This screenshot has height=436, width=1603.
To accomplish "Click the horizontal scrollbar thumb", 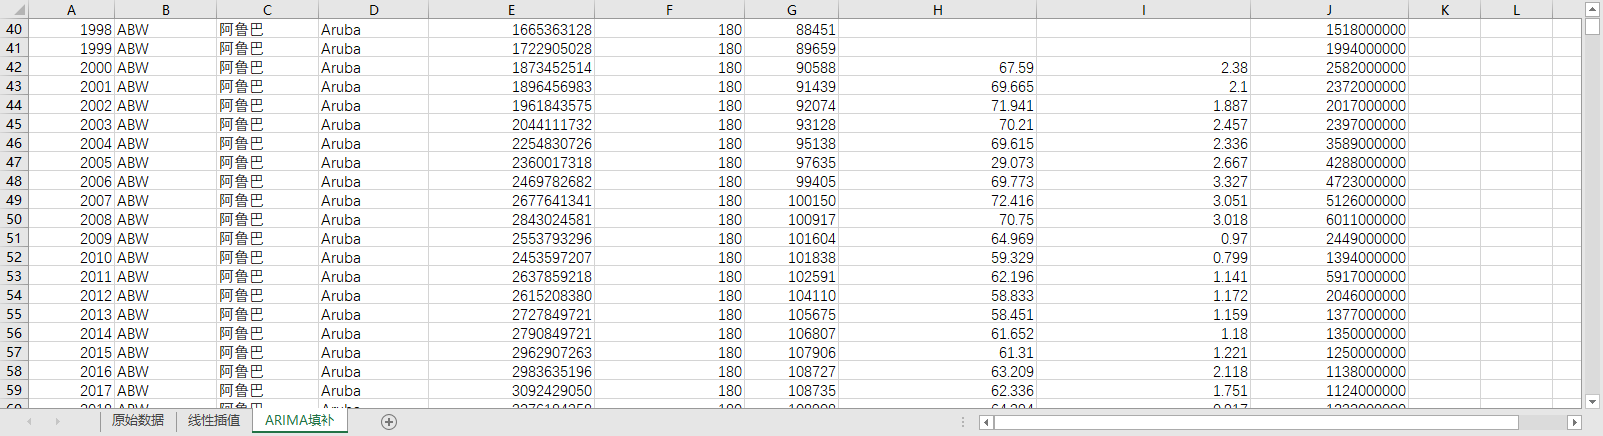I will (x=1256, y=422).
